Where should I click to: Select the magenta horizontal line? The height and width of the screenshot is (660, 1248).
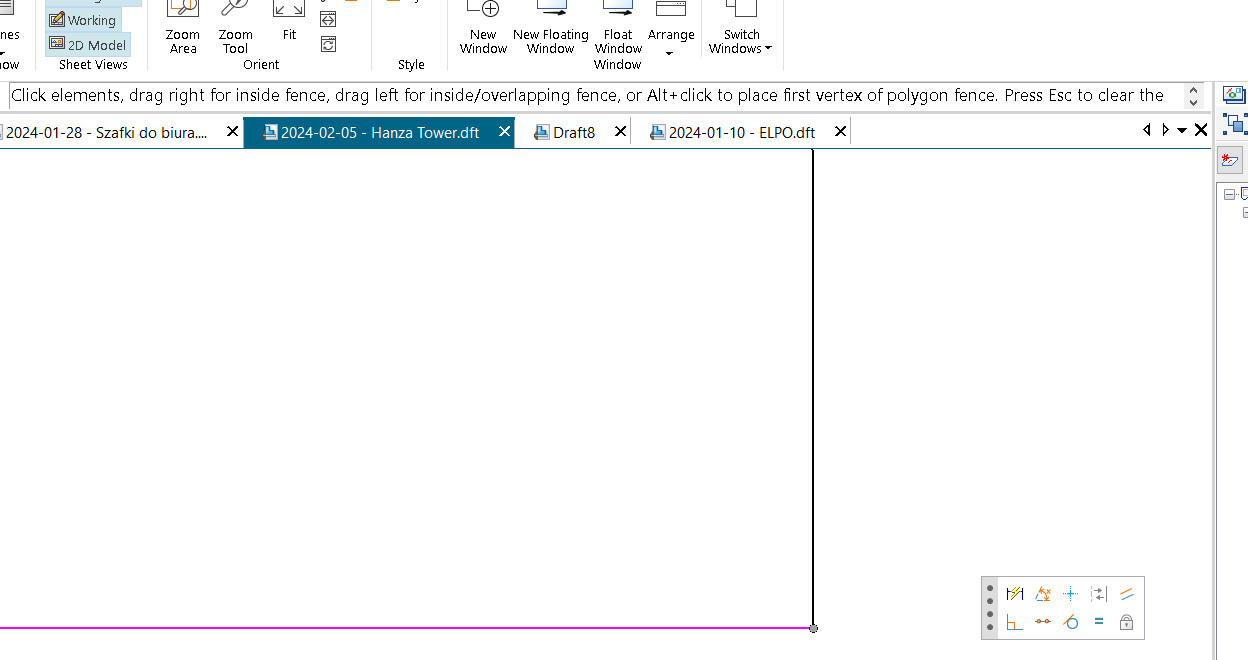[405, 628]
